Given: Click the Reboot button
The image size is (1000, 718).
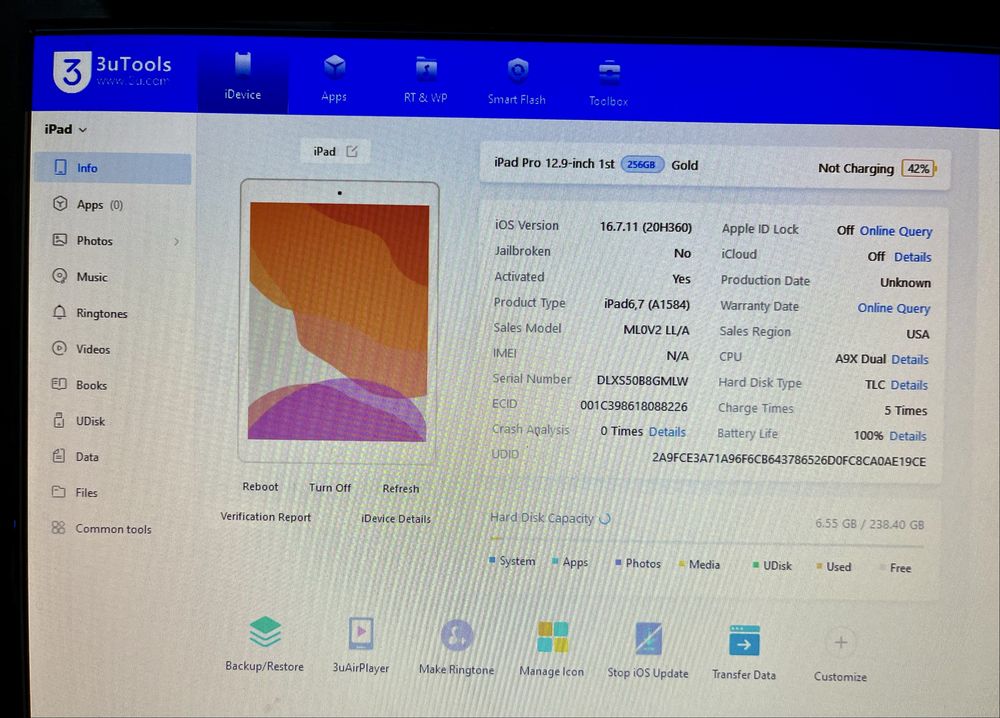Looking at the screenshot, I should (x=260, y=487).
